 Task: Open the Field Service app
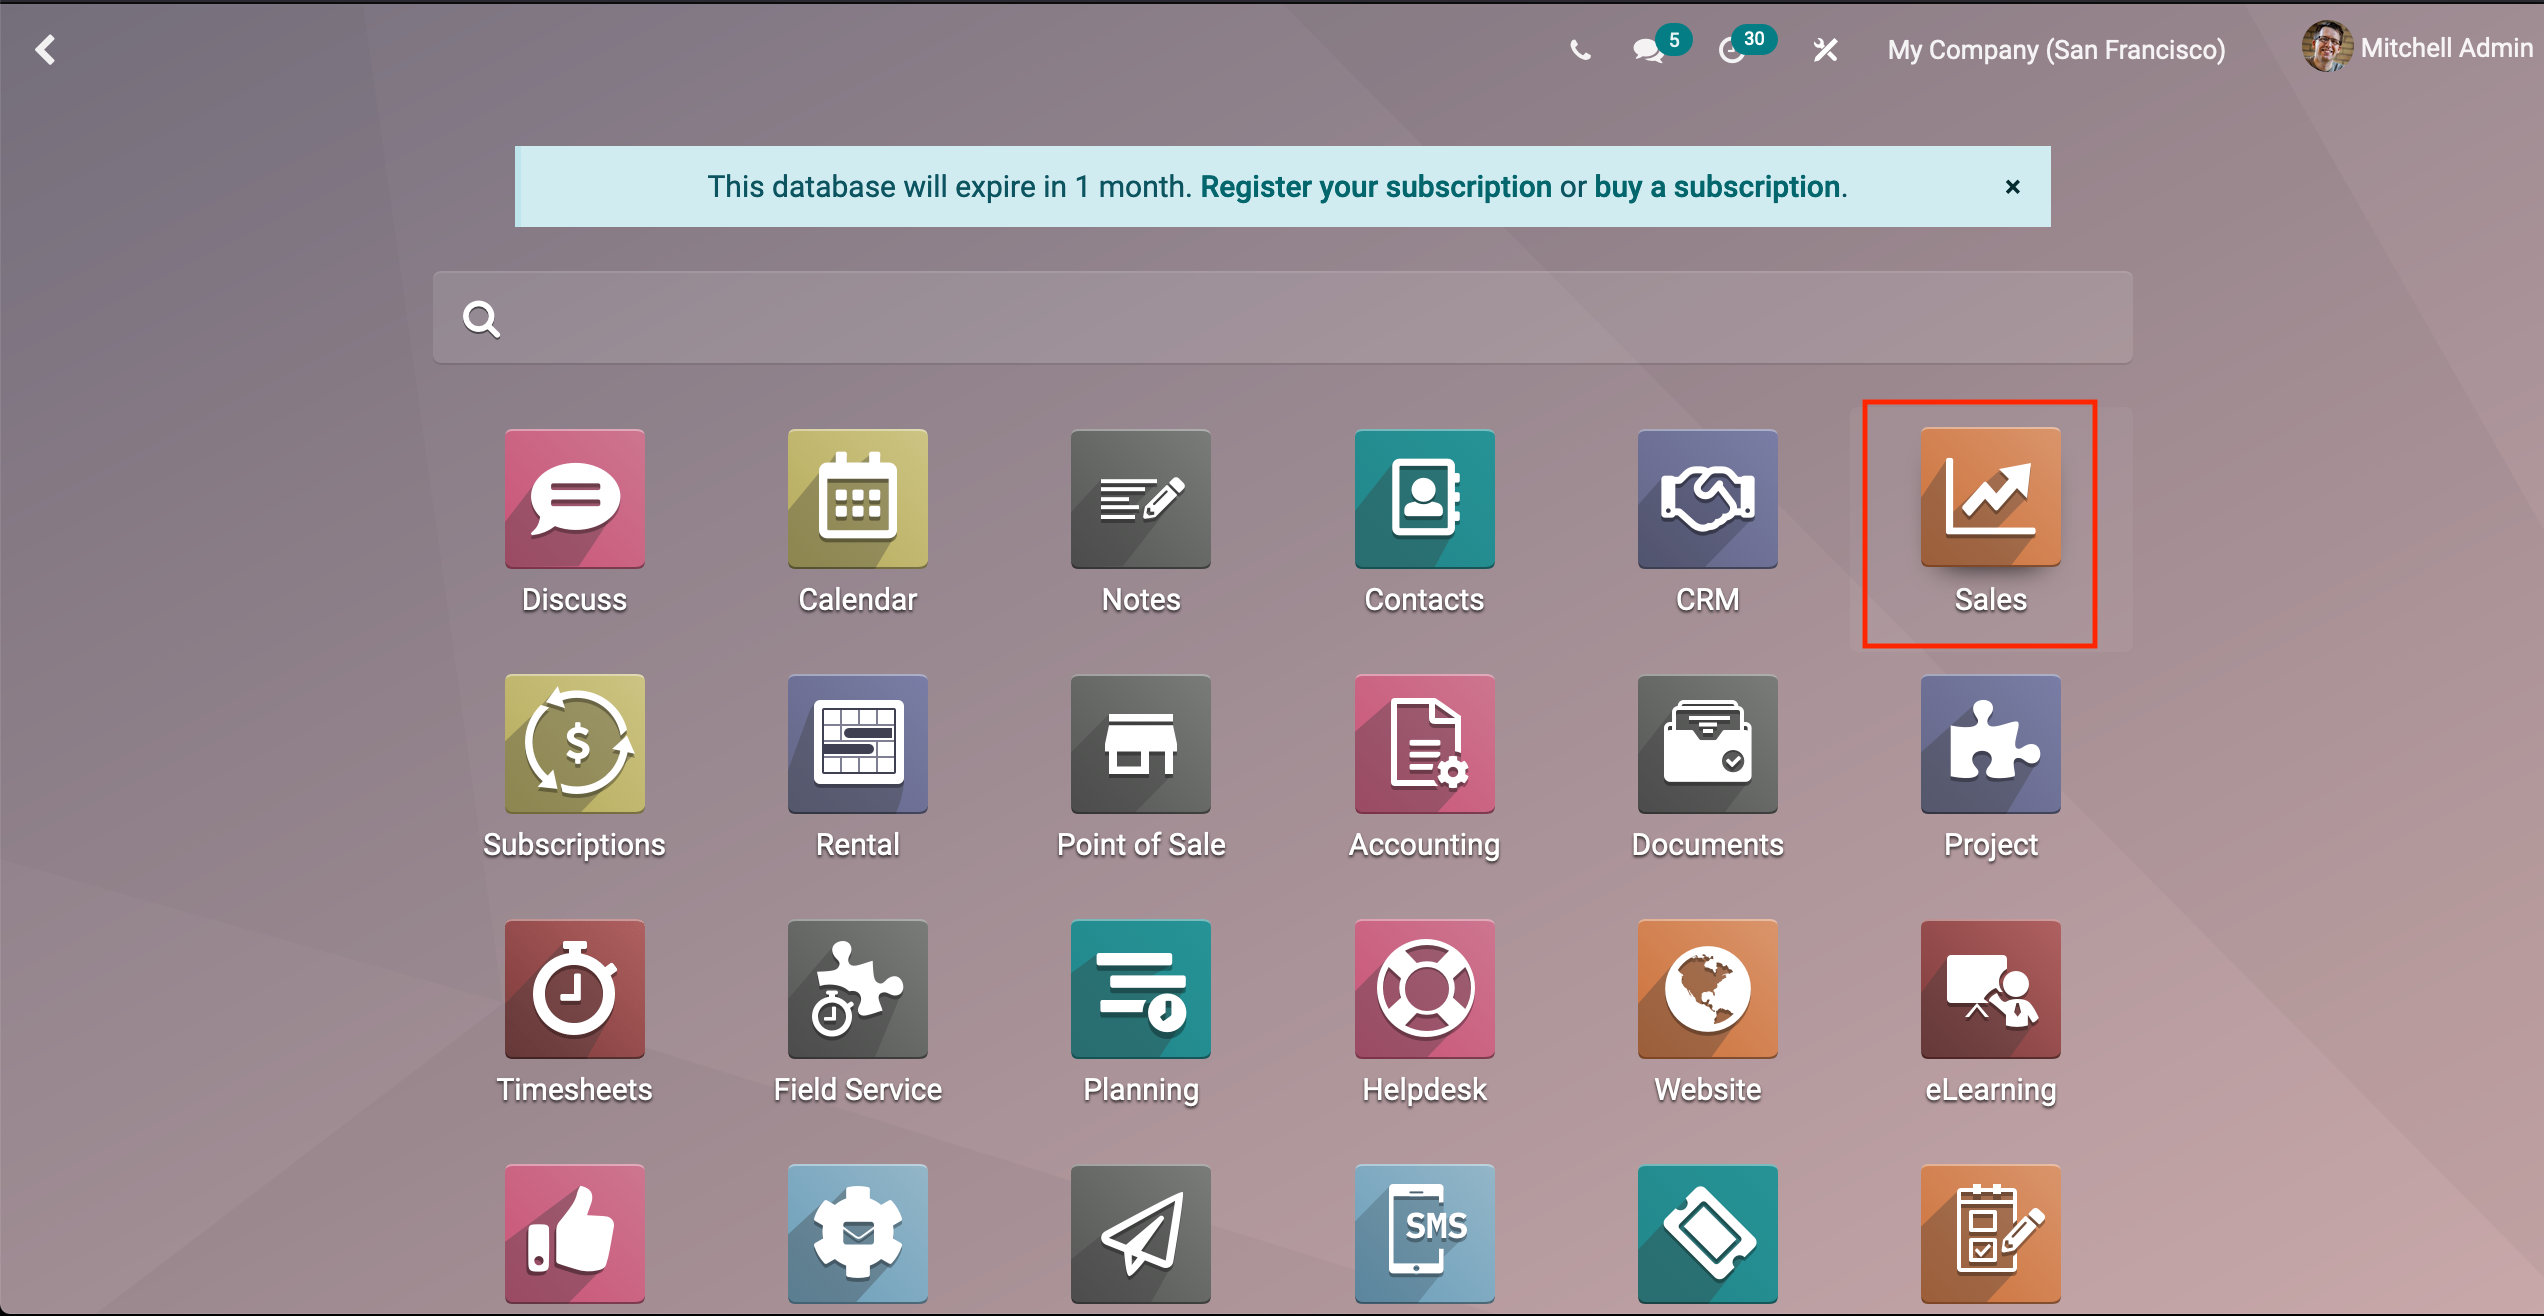point(857,989)
